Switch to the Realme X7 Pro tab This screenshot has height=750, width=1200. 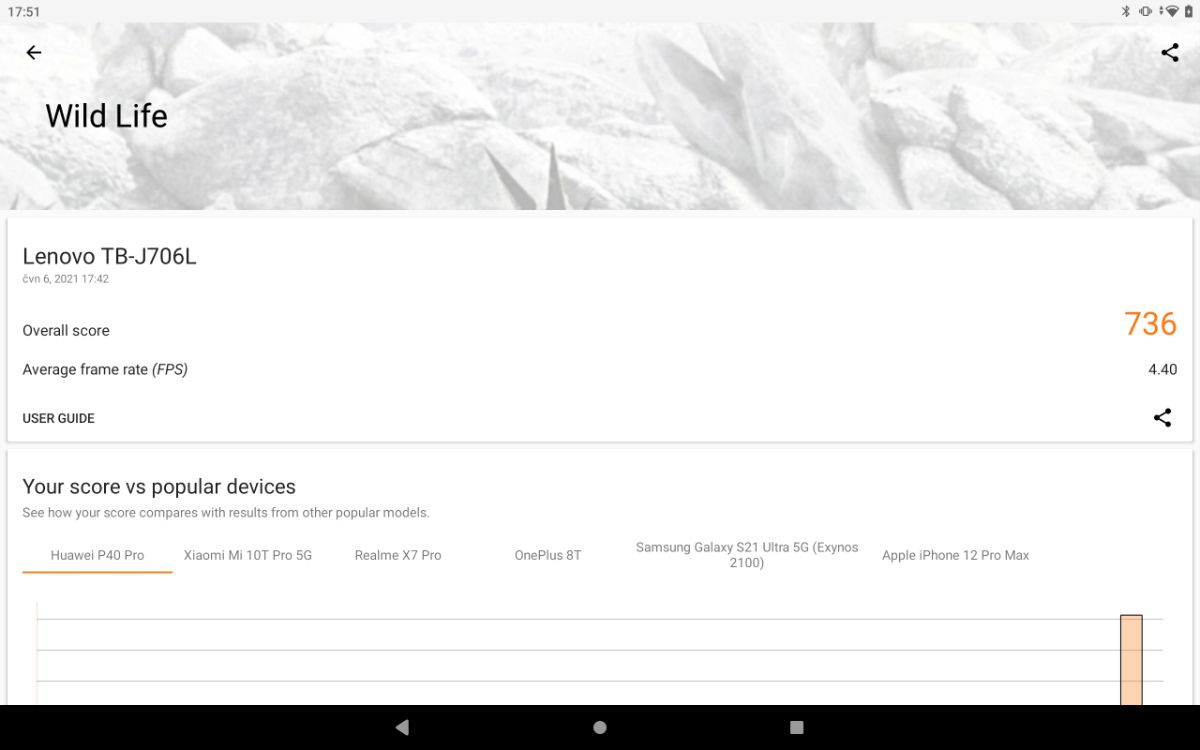[x=398, y=555]
